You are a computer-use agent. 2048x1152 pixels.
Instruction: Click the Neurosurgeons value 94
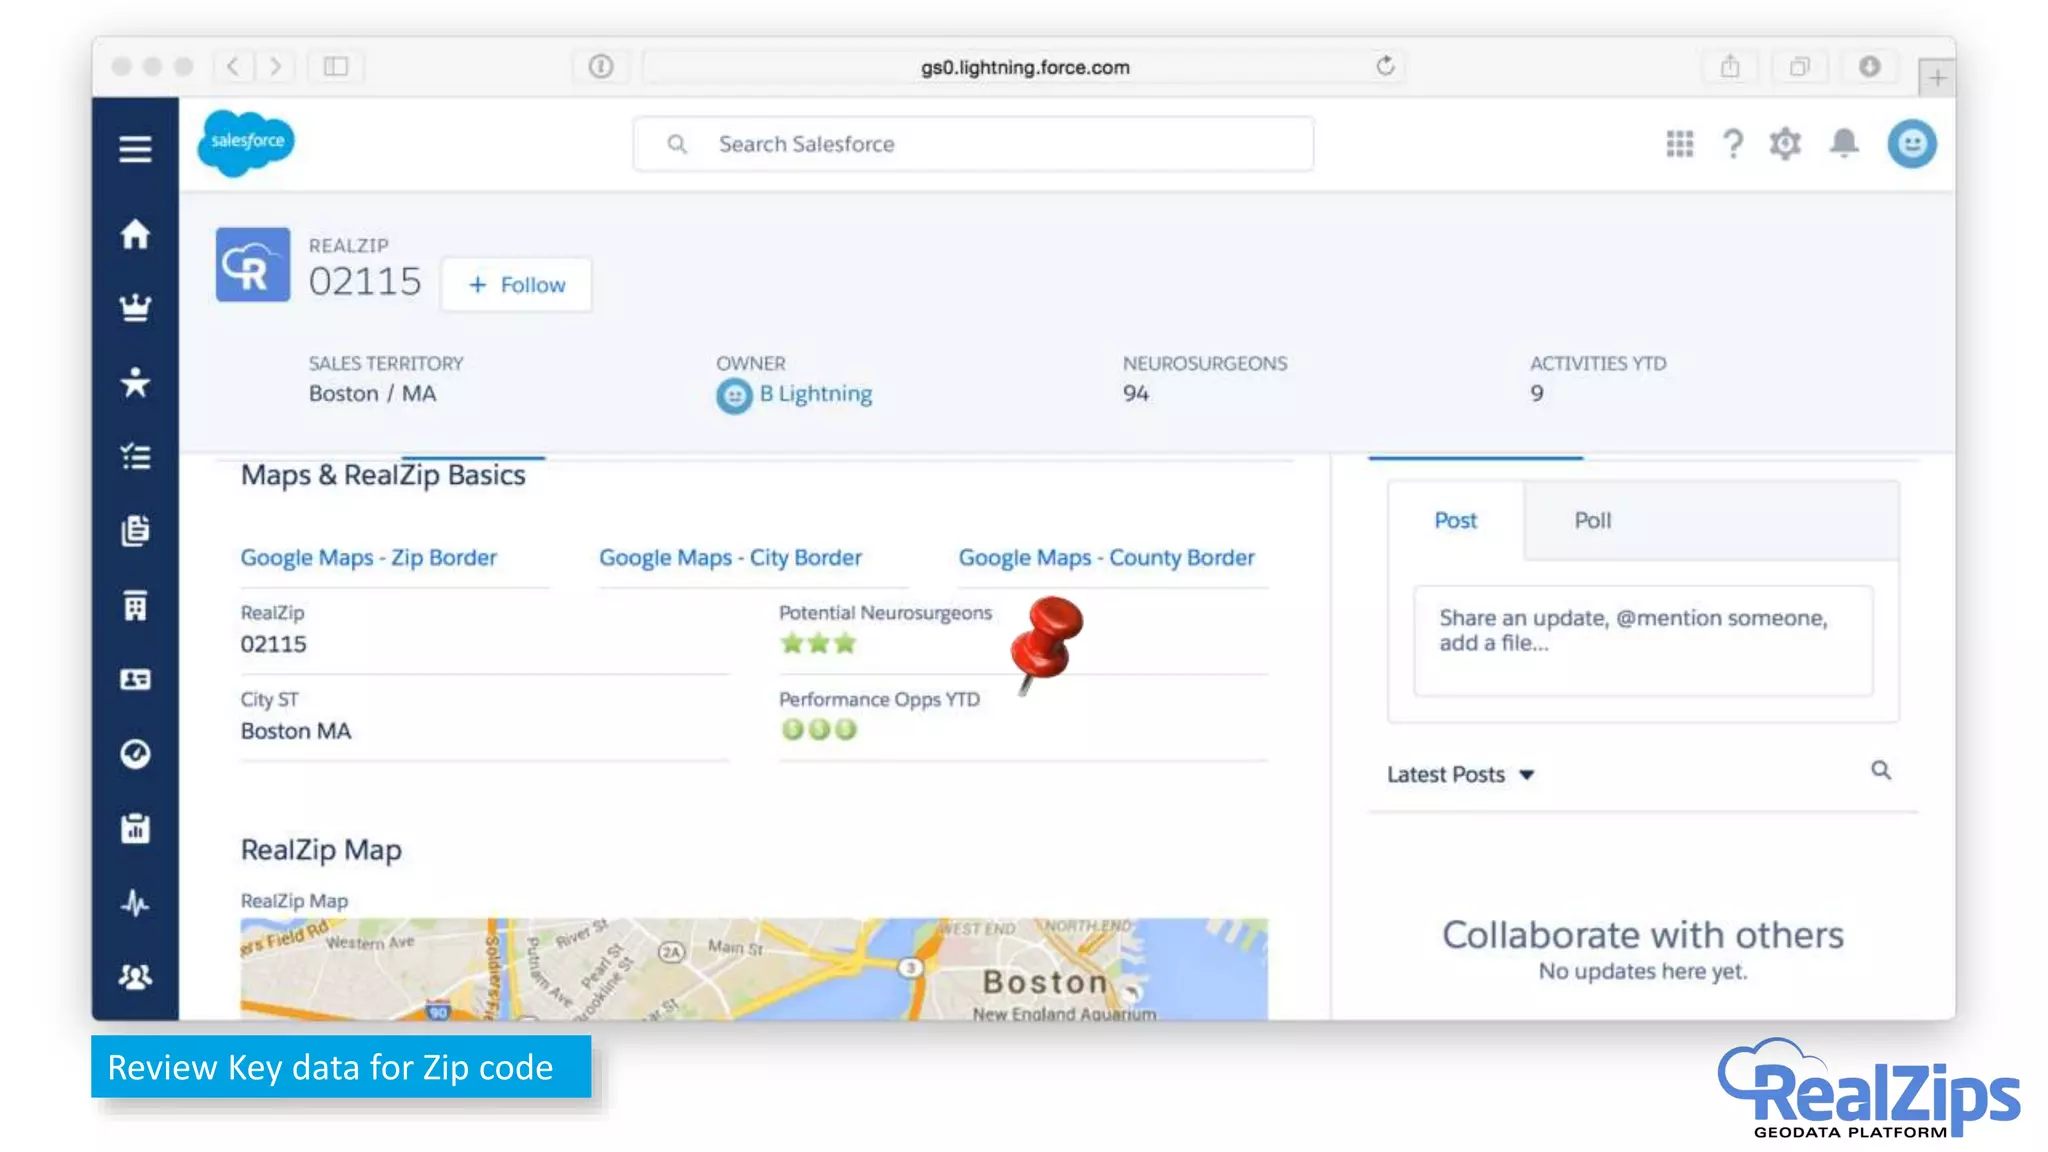coord(1135,393)
